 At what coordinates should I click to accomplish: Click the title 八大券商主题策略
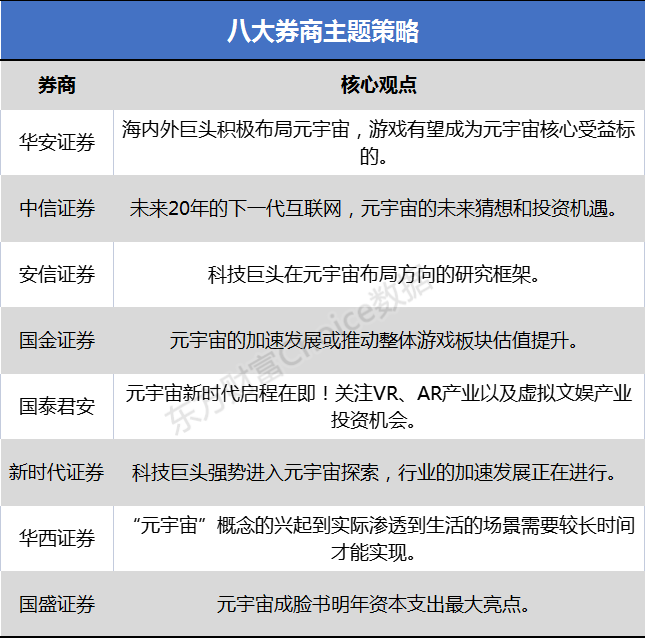323,31
